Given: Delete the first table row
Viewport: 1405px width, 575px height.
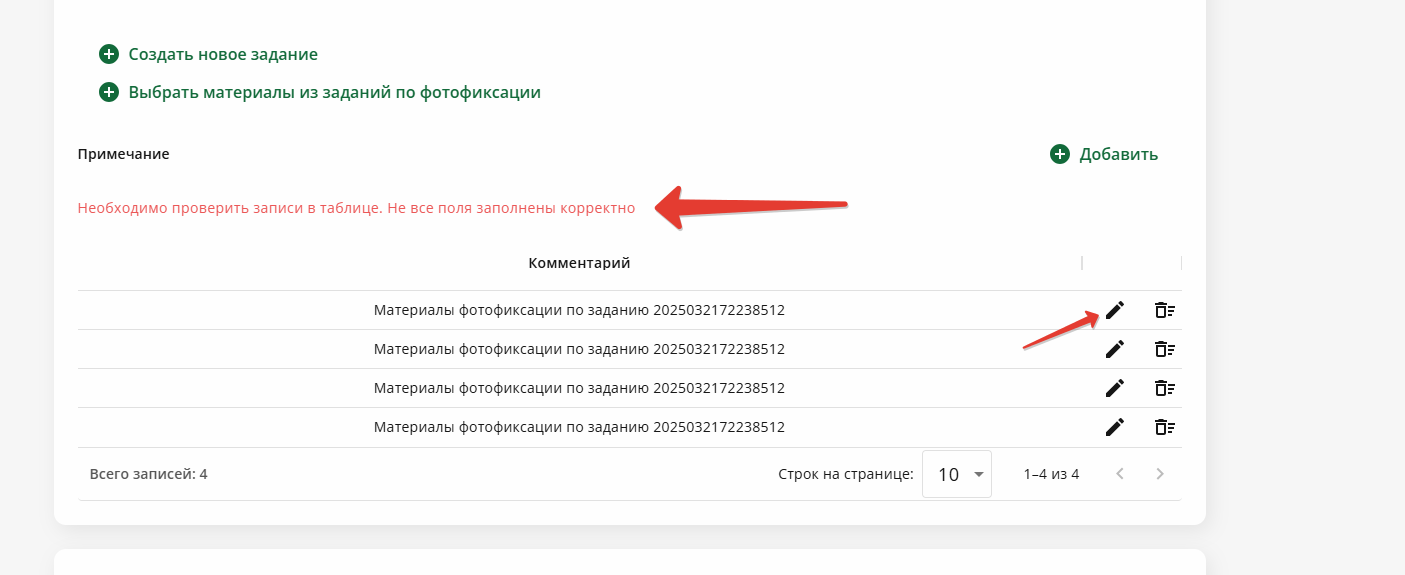Looking at the screenshot, I should (x=1164, y=310).
